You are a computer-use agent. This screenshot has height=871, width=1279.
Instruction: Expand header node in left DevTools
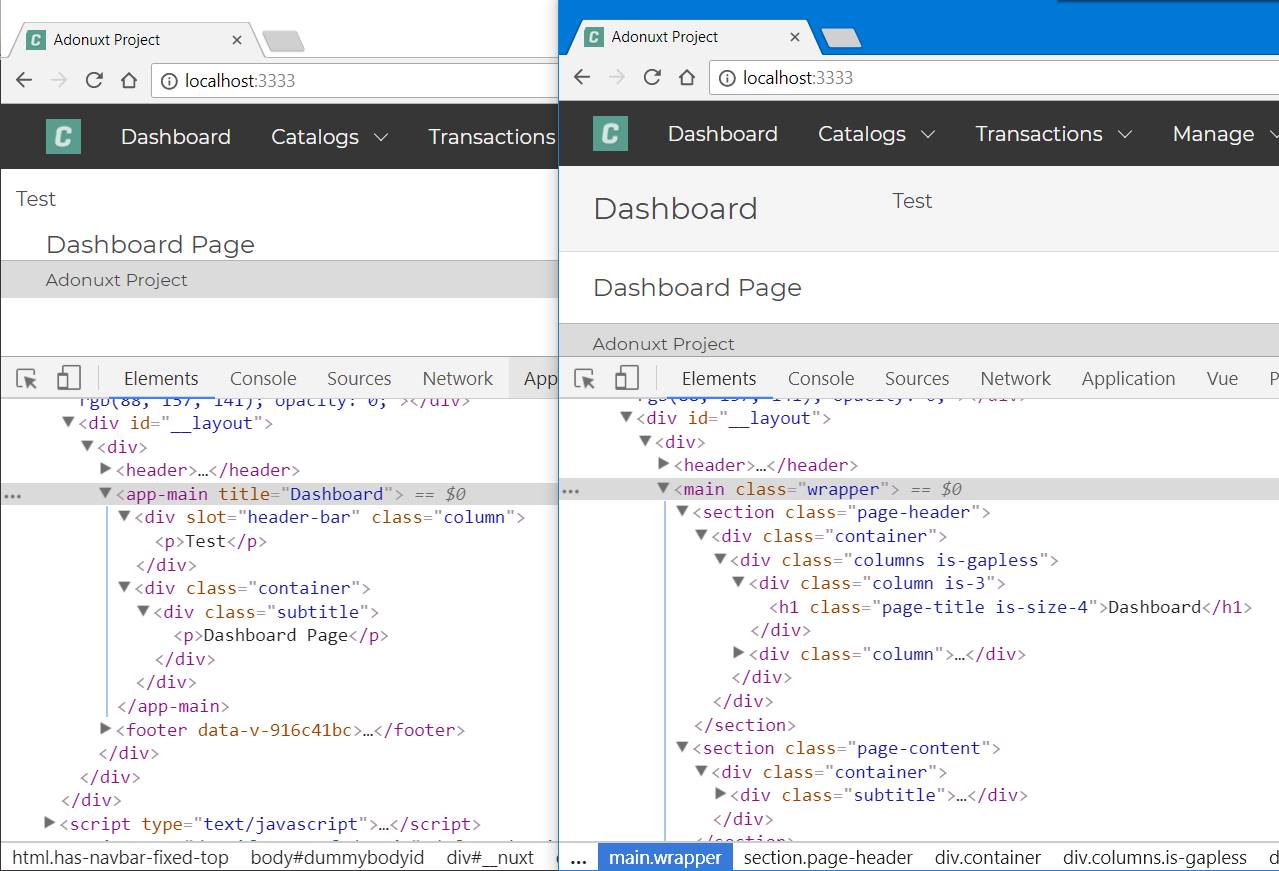tap(106, 469)
